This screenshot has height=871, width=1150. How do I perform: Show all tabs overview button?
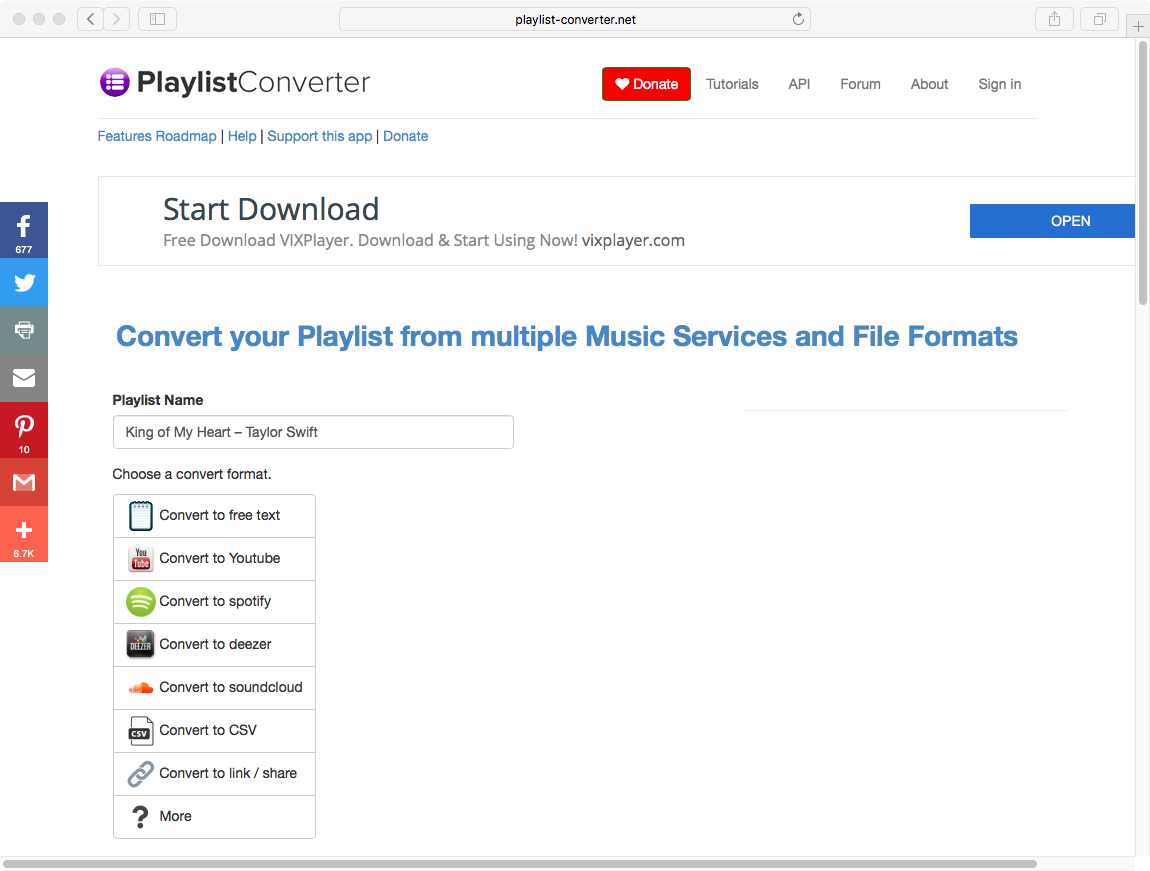(x=1099, y=19)
